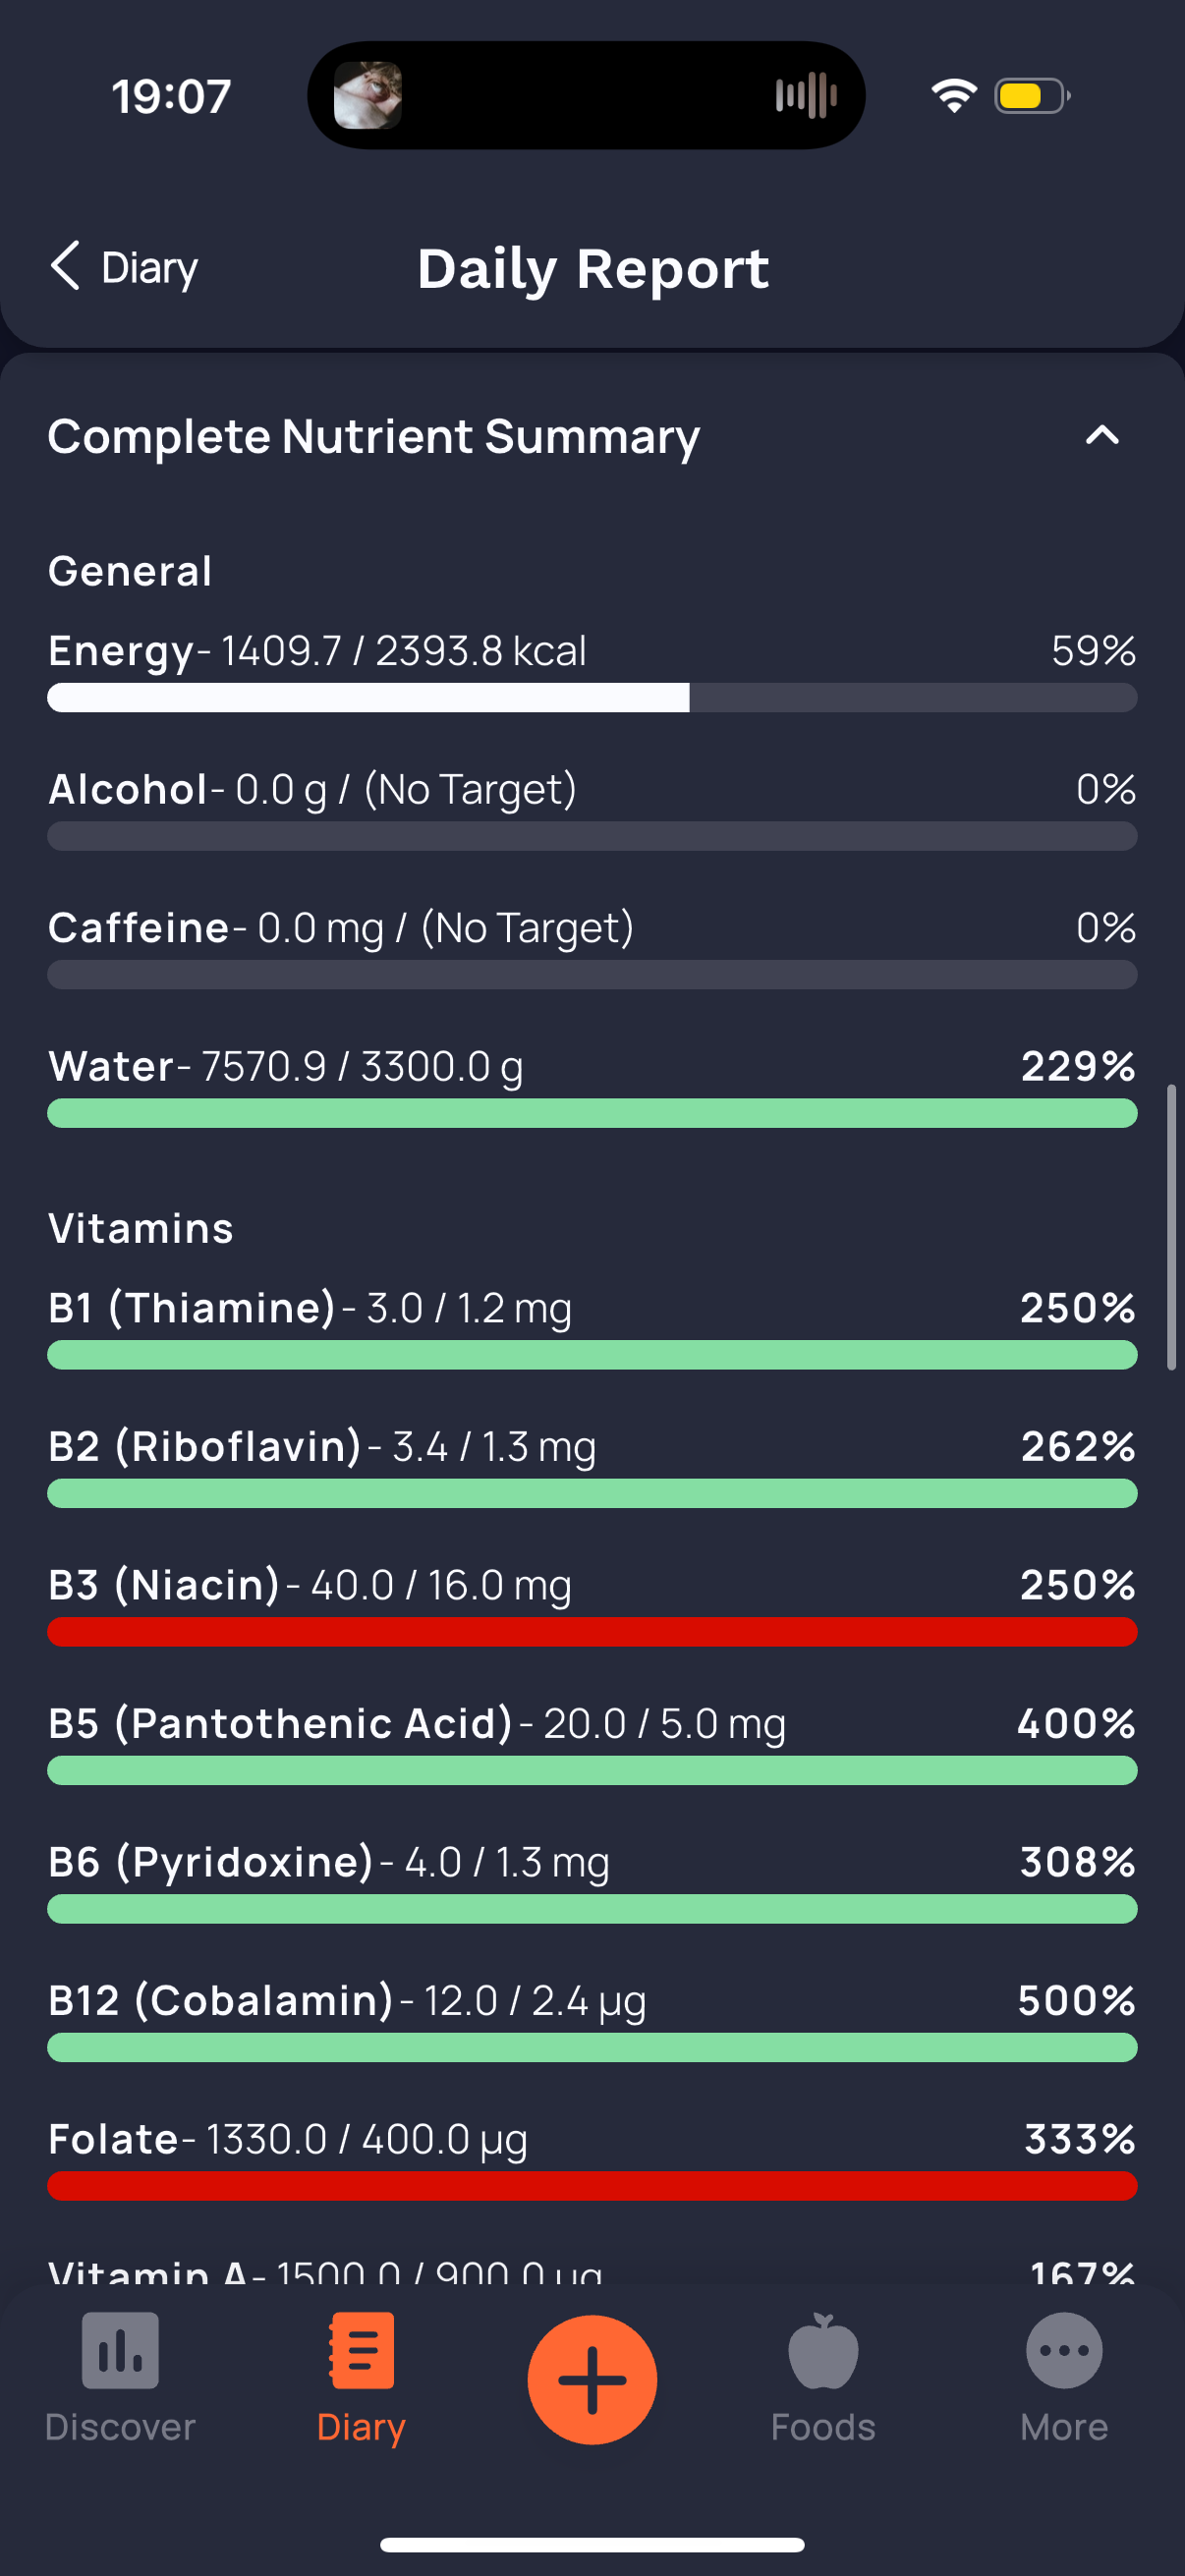
Task: Collapse the Complete Nutrient Summary section
Action: 1102,435
